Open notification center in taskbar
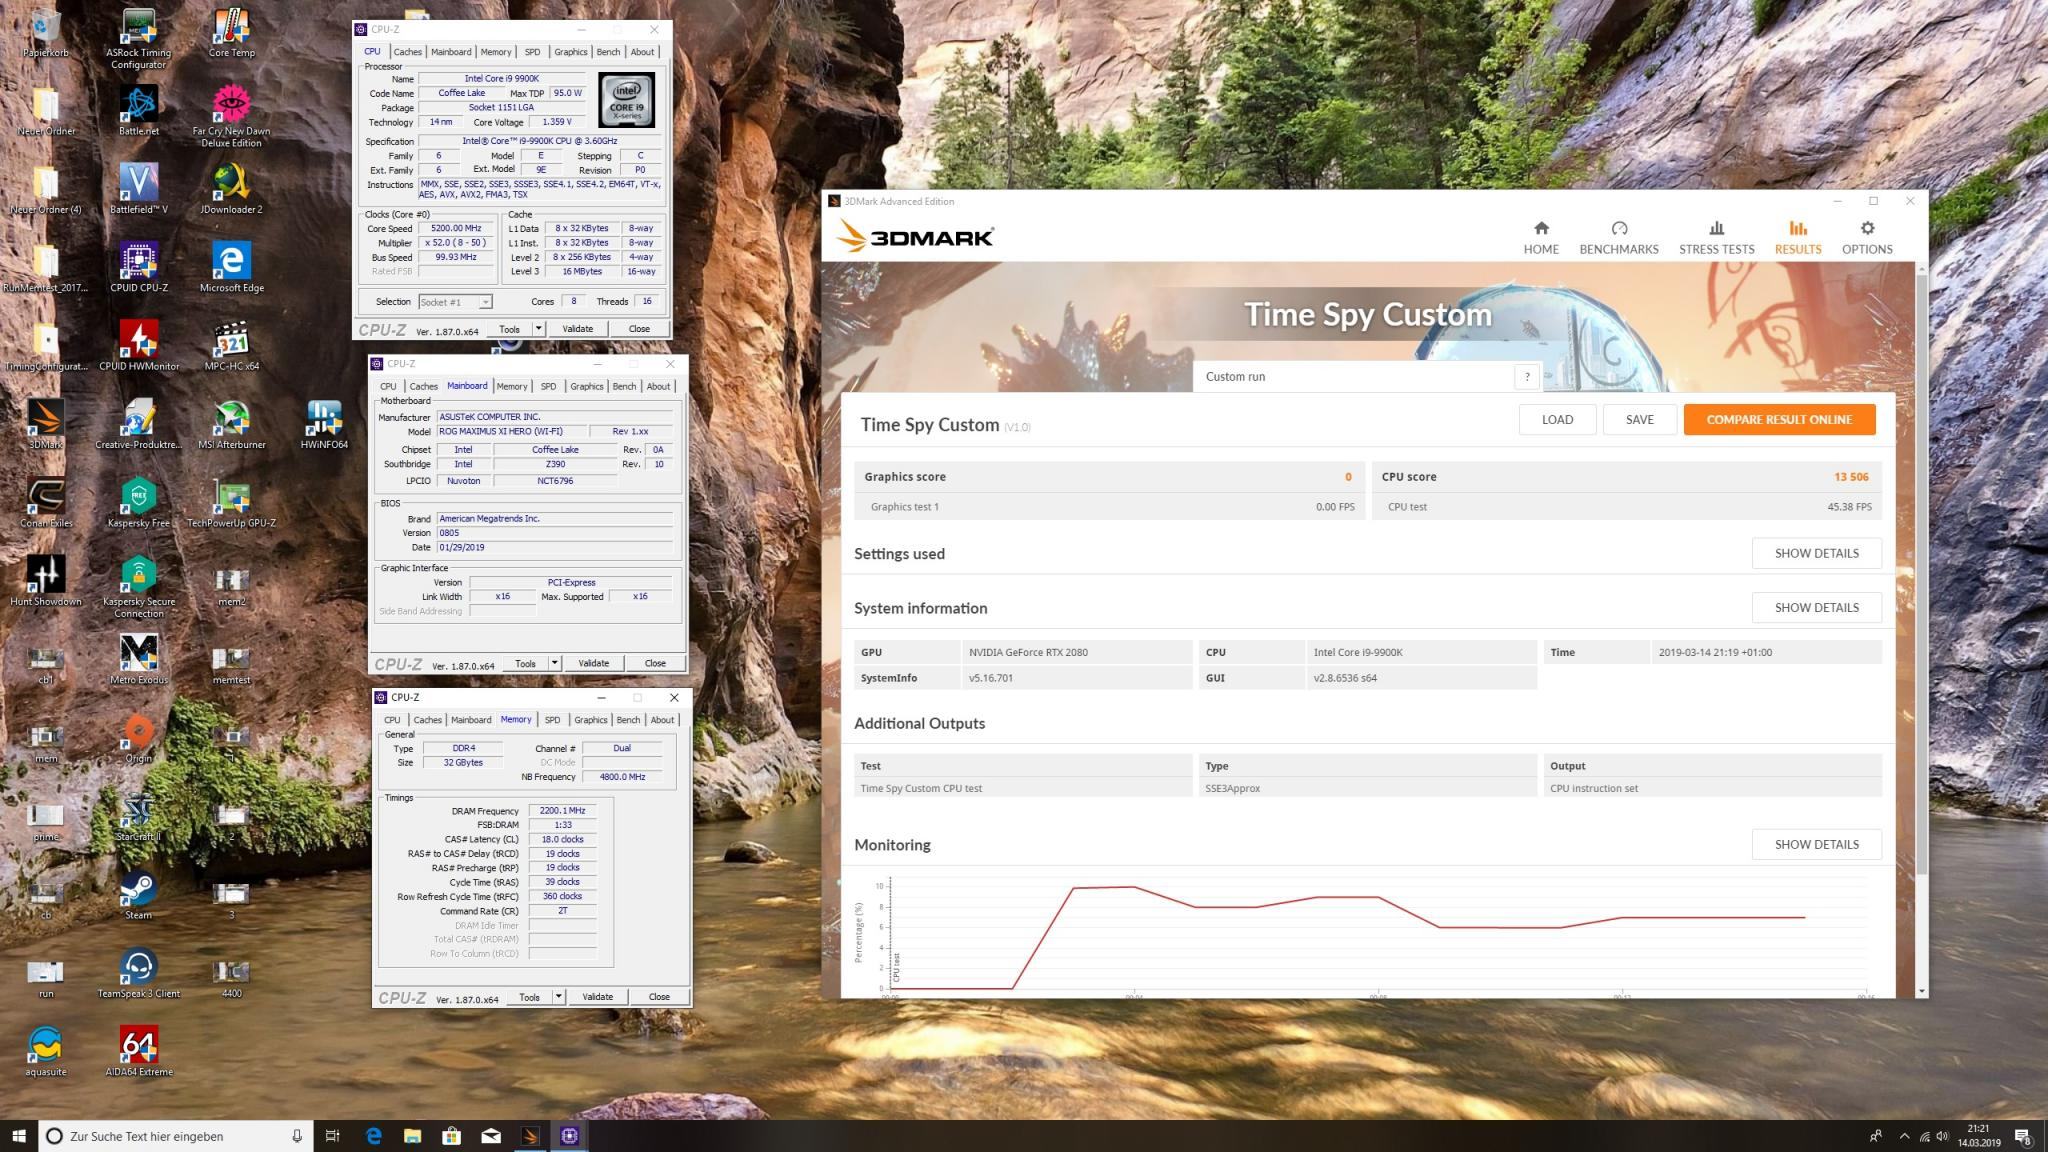 click(2022, 1136)
